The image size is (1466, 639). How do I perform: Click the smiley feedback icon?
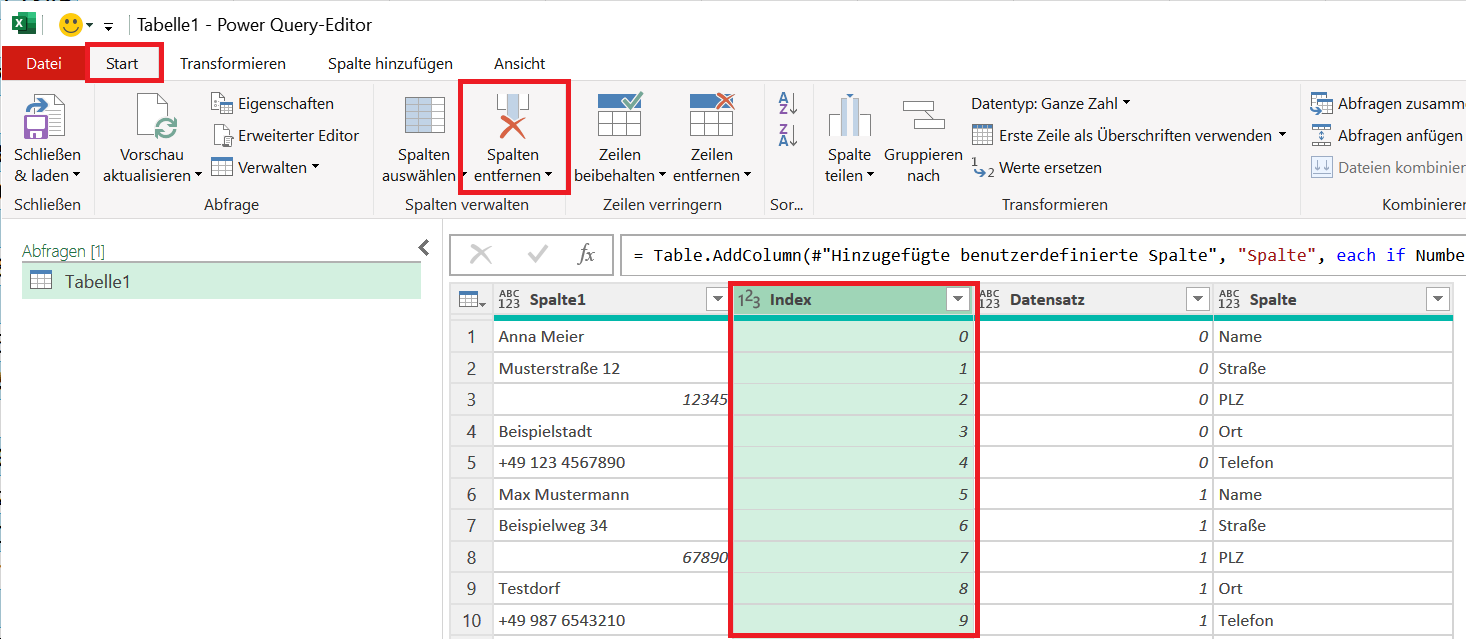point(71,24)
